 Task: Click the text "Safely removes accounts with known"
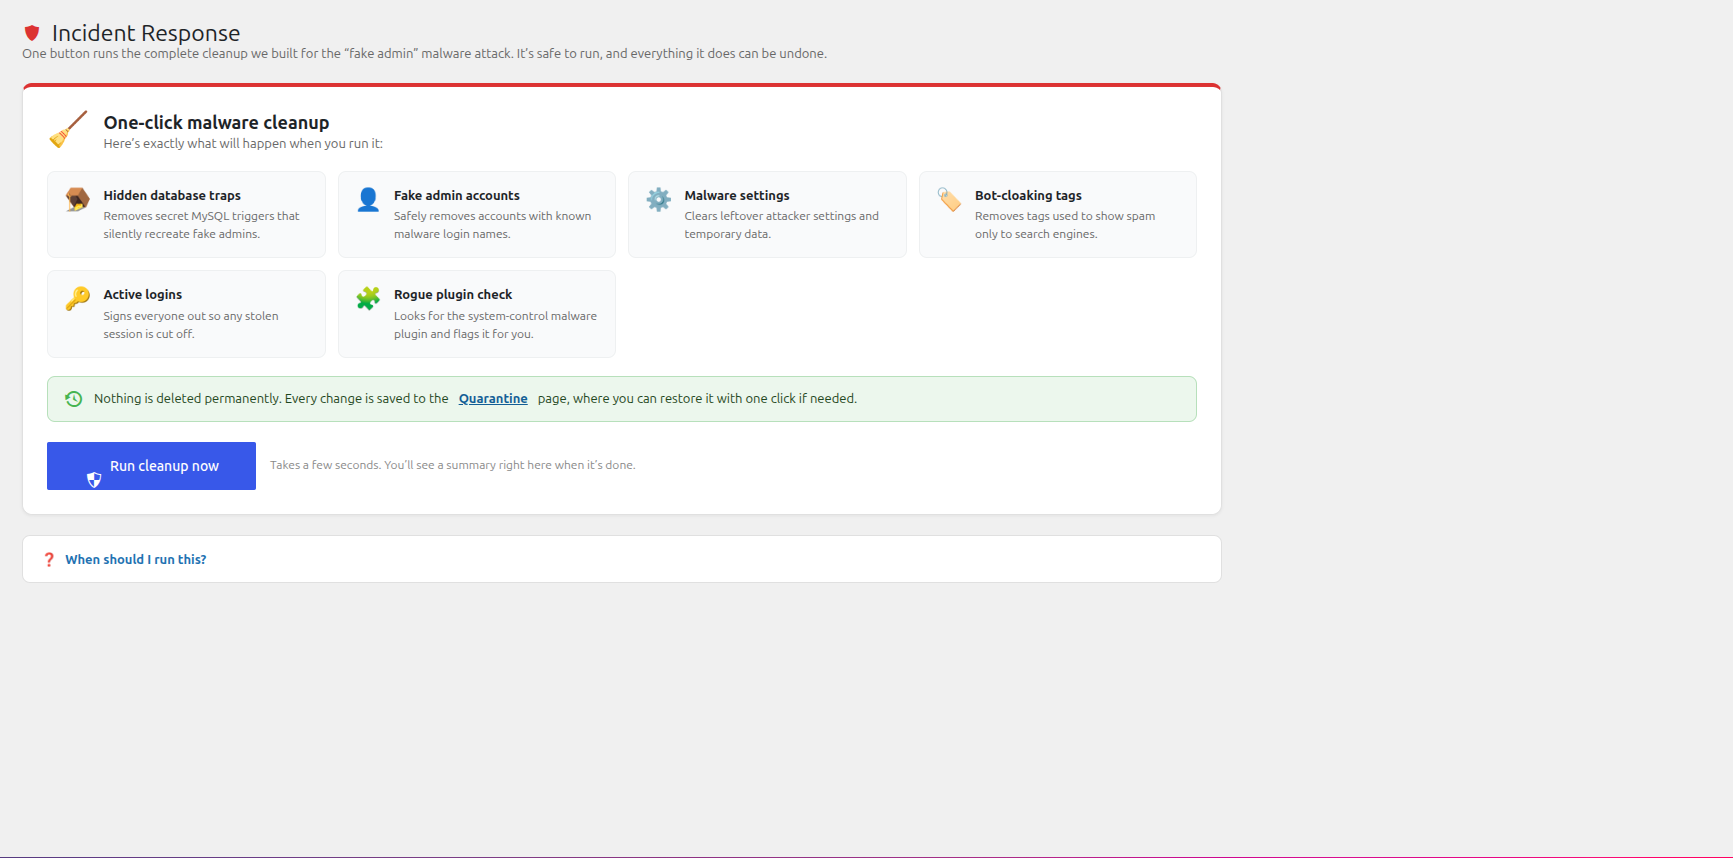(x=492, y=216)
